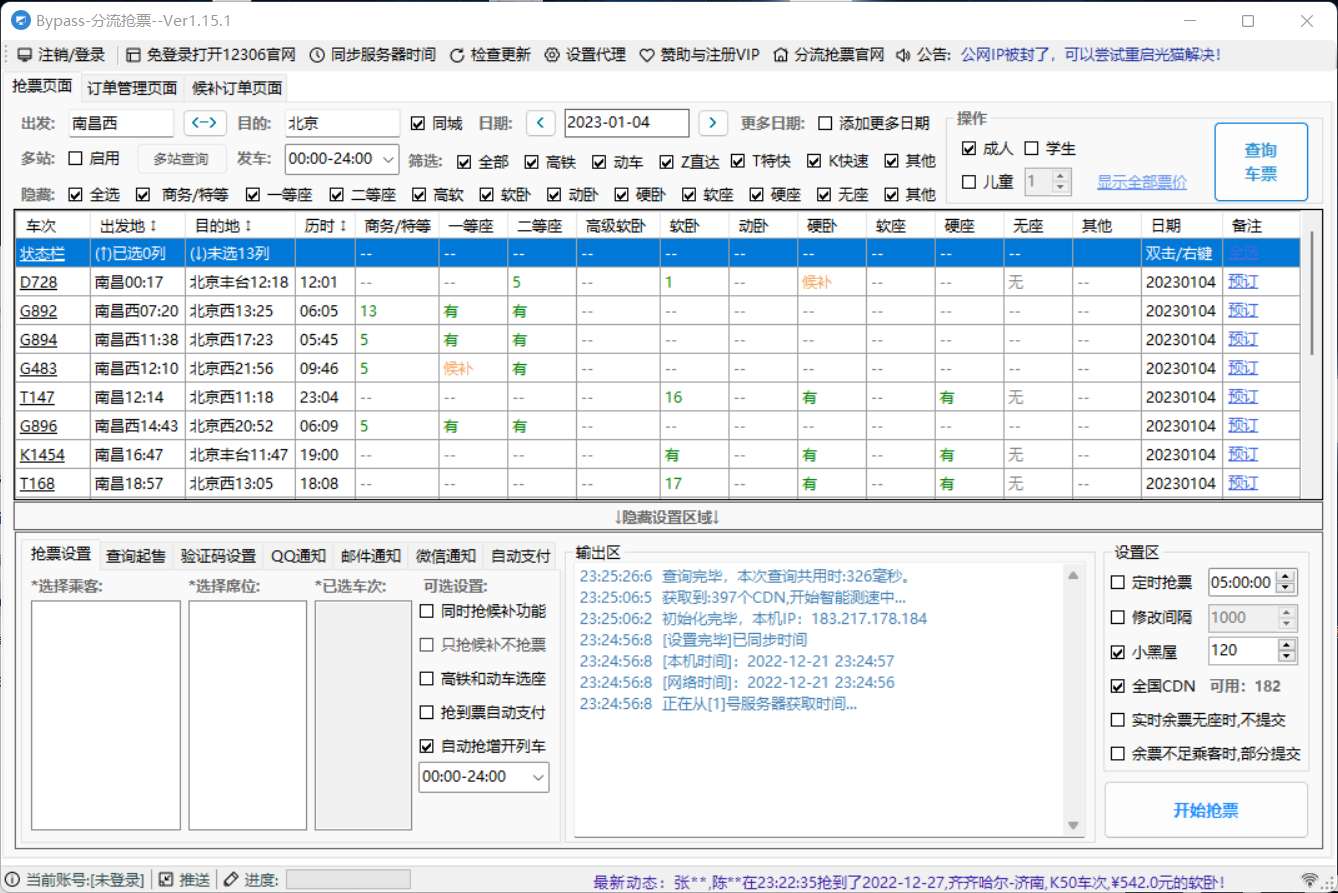Click the 推送 icon in status bar

[166, 880]
